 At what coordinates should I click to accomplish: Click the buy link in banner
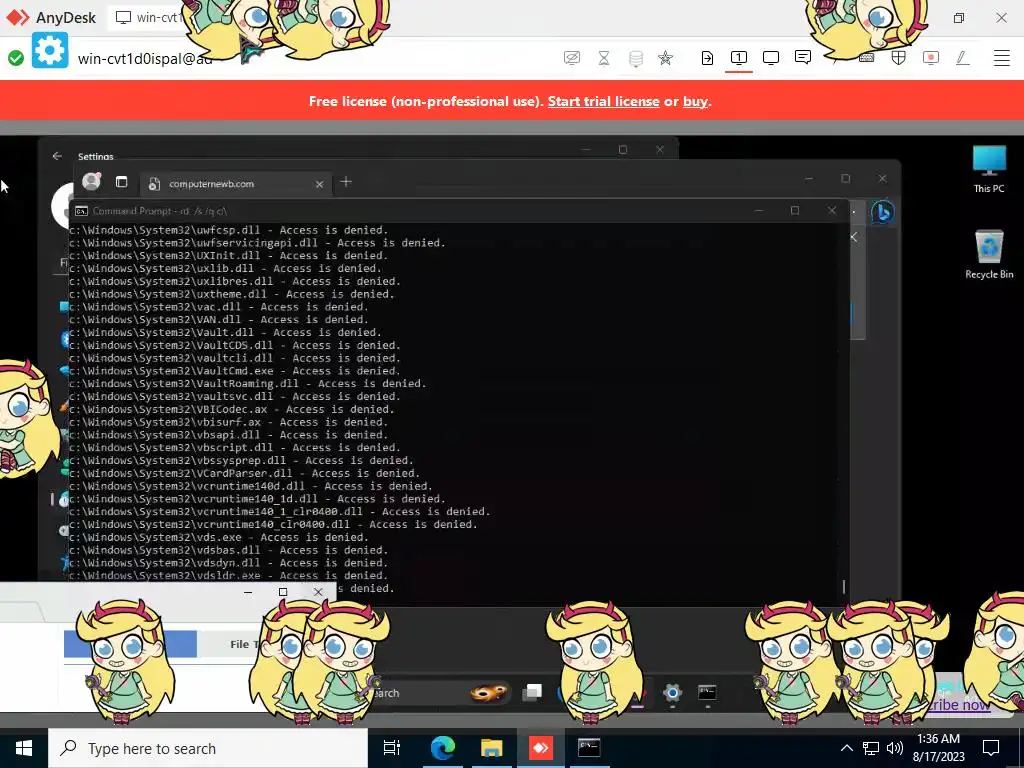click(695, 101)
